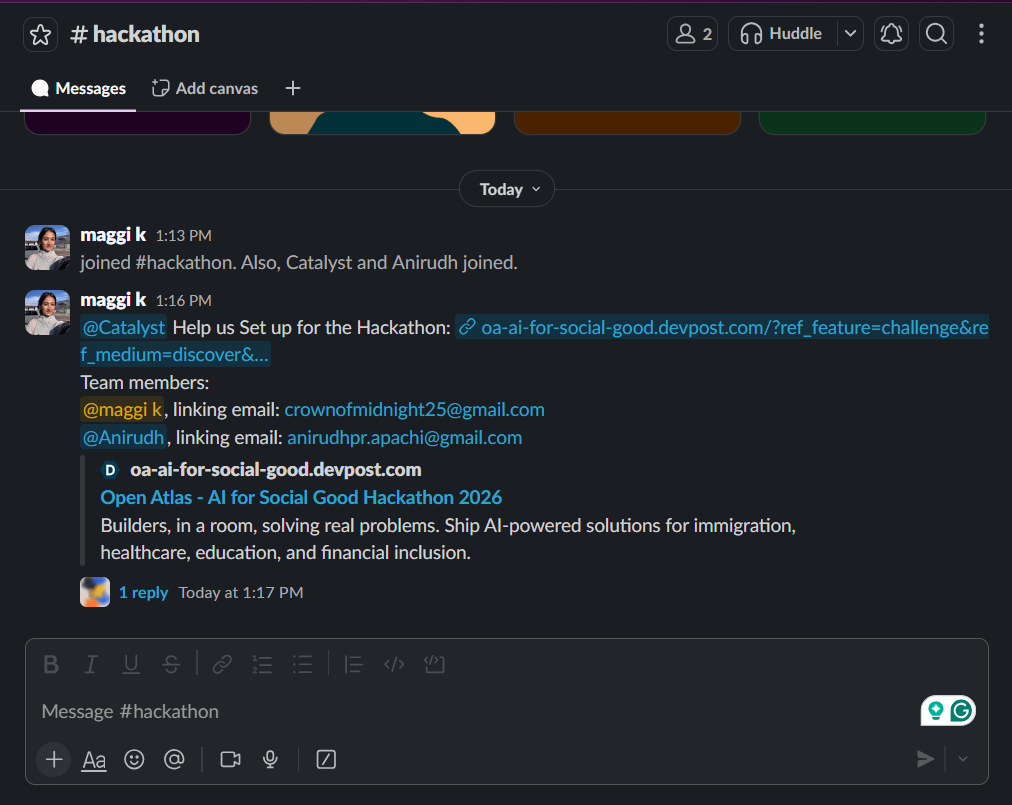Toggle blockquote formatting

point(353,664)
